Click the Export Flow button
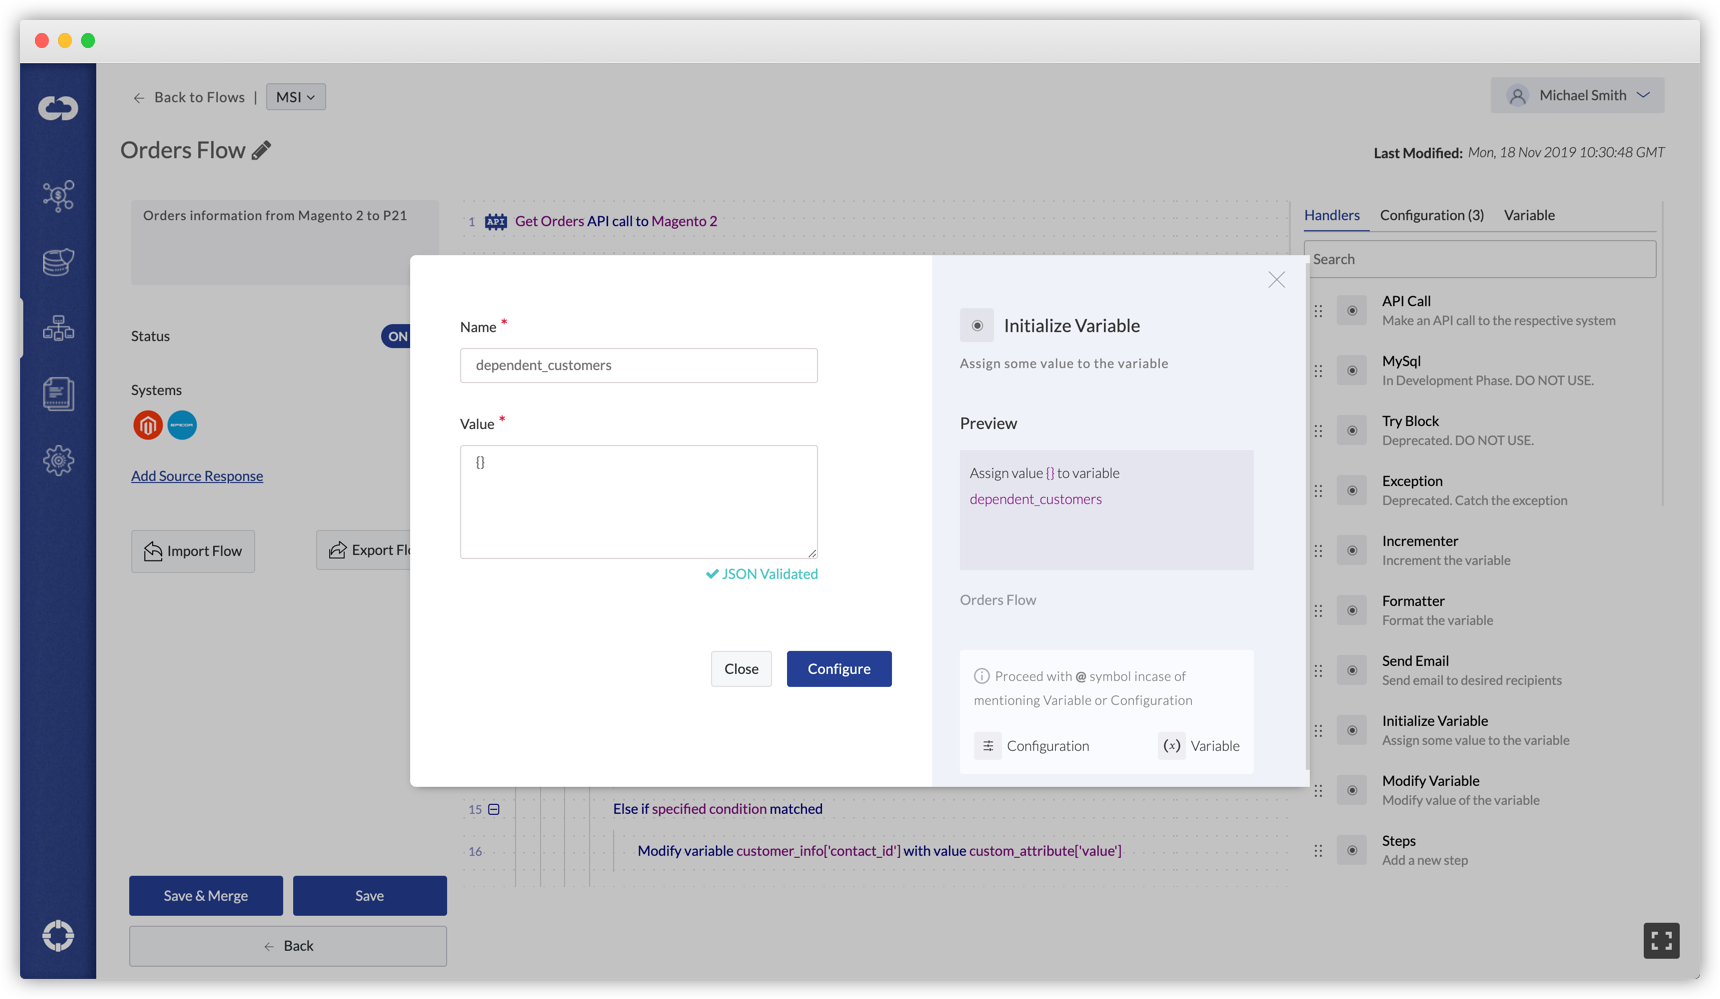 click(x=364, y=550)
